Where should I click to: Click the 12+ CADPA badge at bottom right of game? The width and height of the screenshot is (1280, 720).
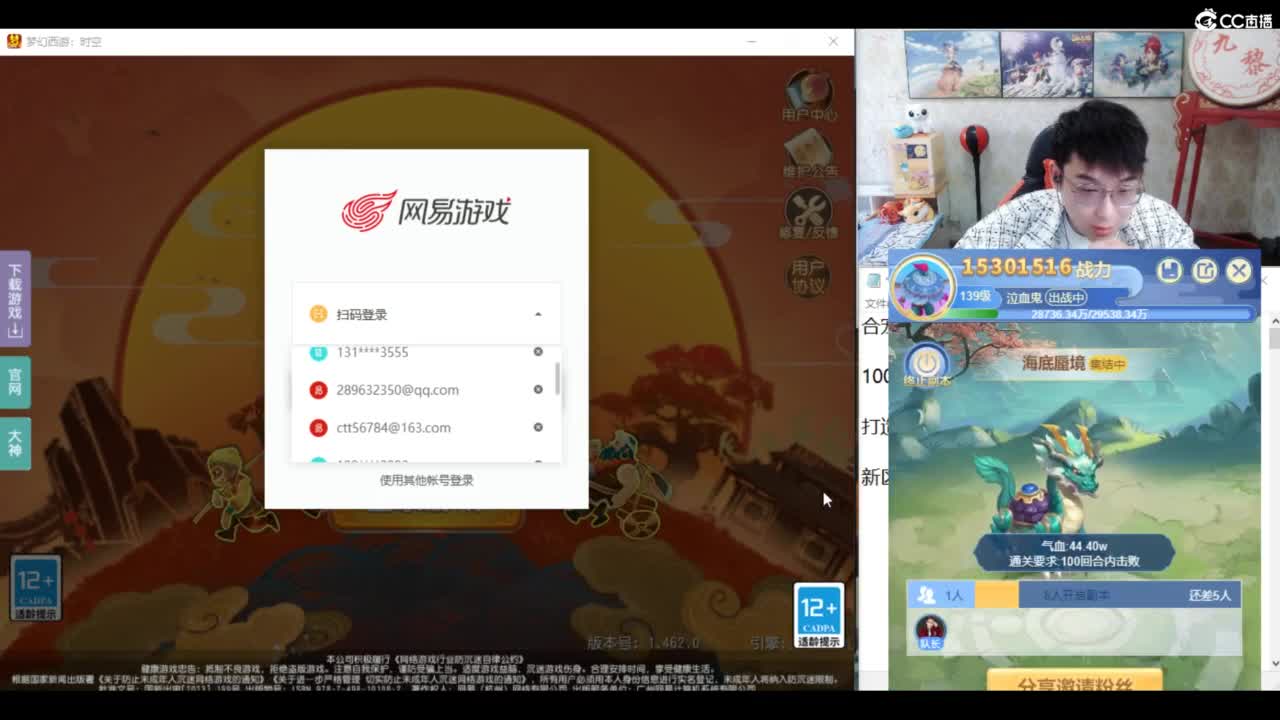pos(819,614)
